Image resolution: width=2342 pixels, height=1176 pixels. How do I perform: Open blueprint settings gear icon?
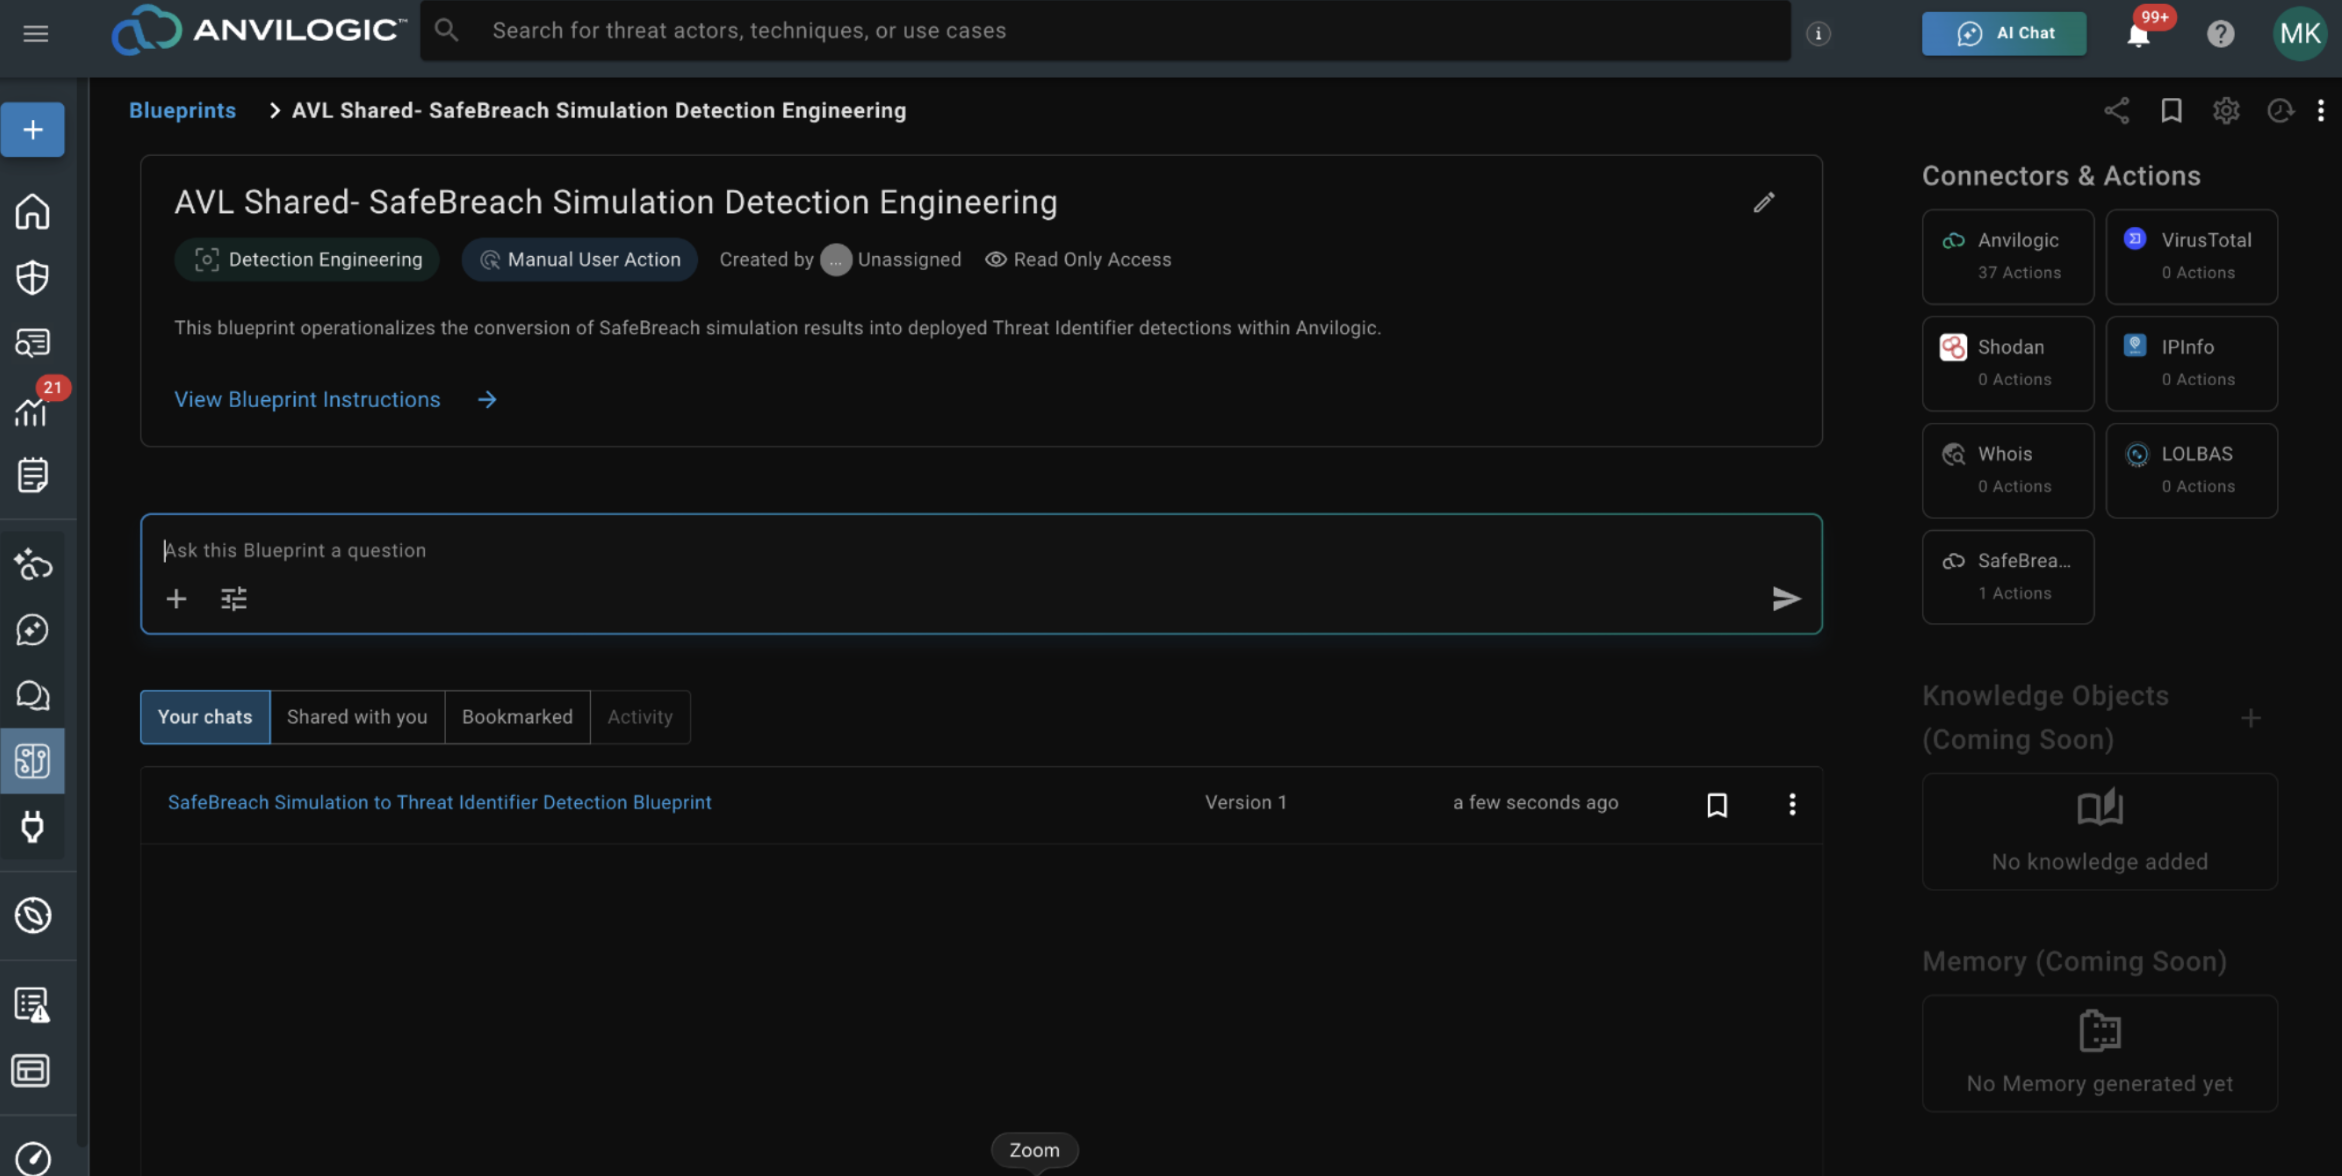point(2225,110)
